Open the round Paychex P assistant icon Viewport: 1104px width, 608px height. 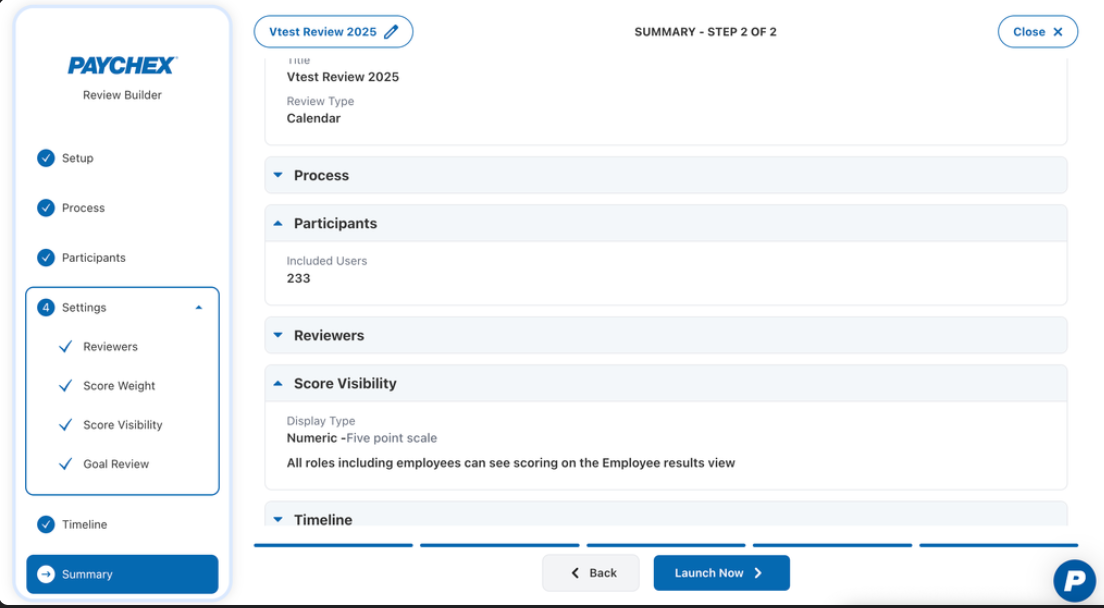pyautogui.click(x=1074, y=581)
